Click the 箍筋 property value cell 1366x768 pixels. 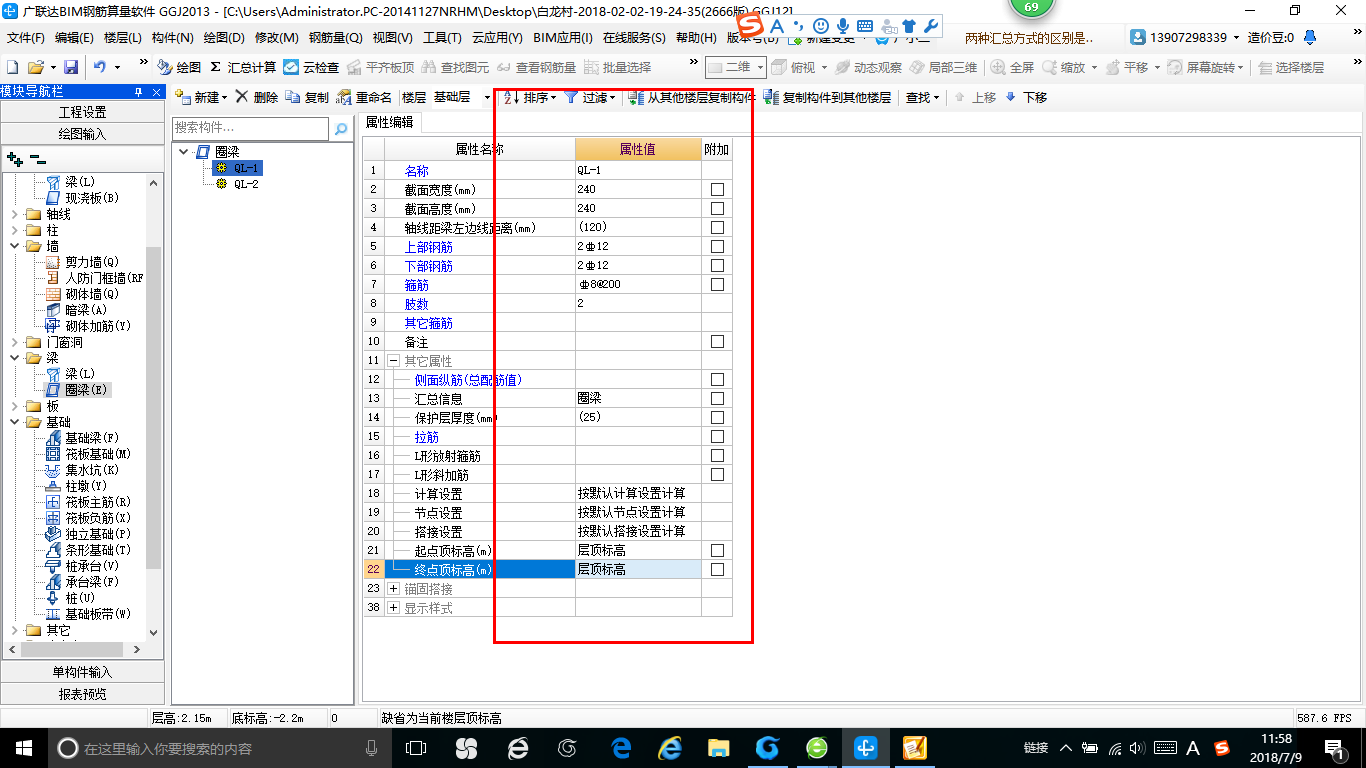638,285
